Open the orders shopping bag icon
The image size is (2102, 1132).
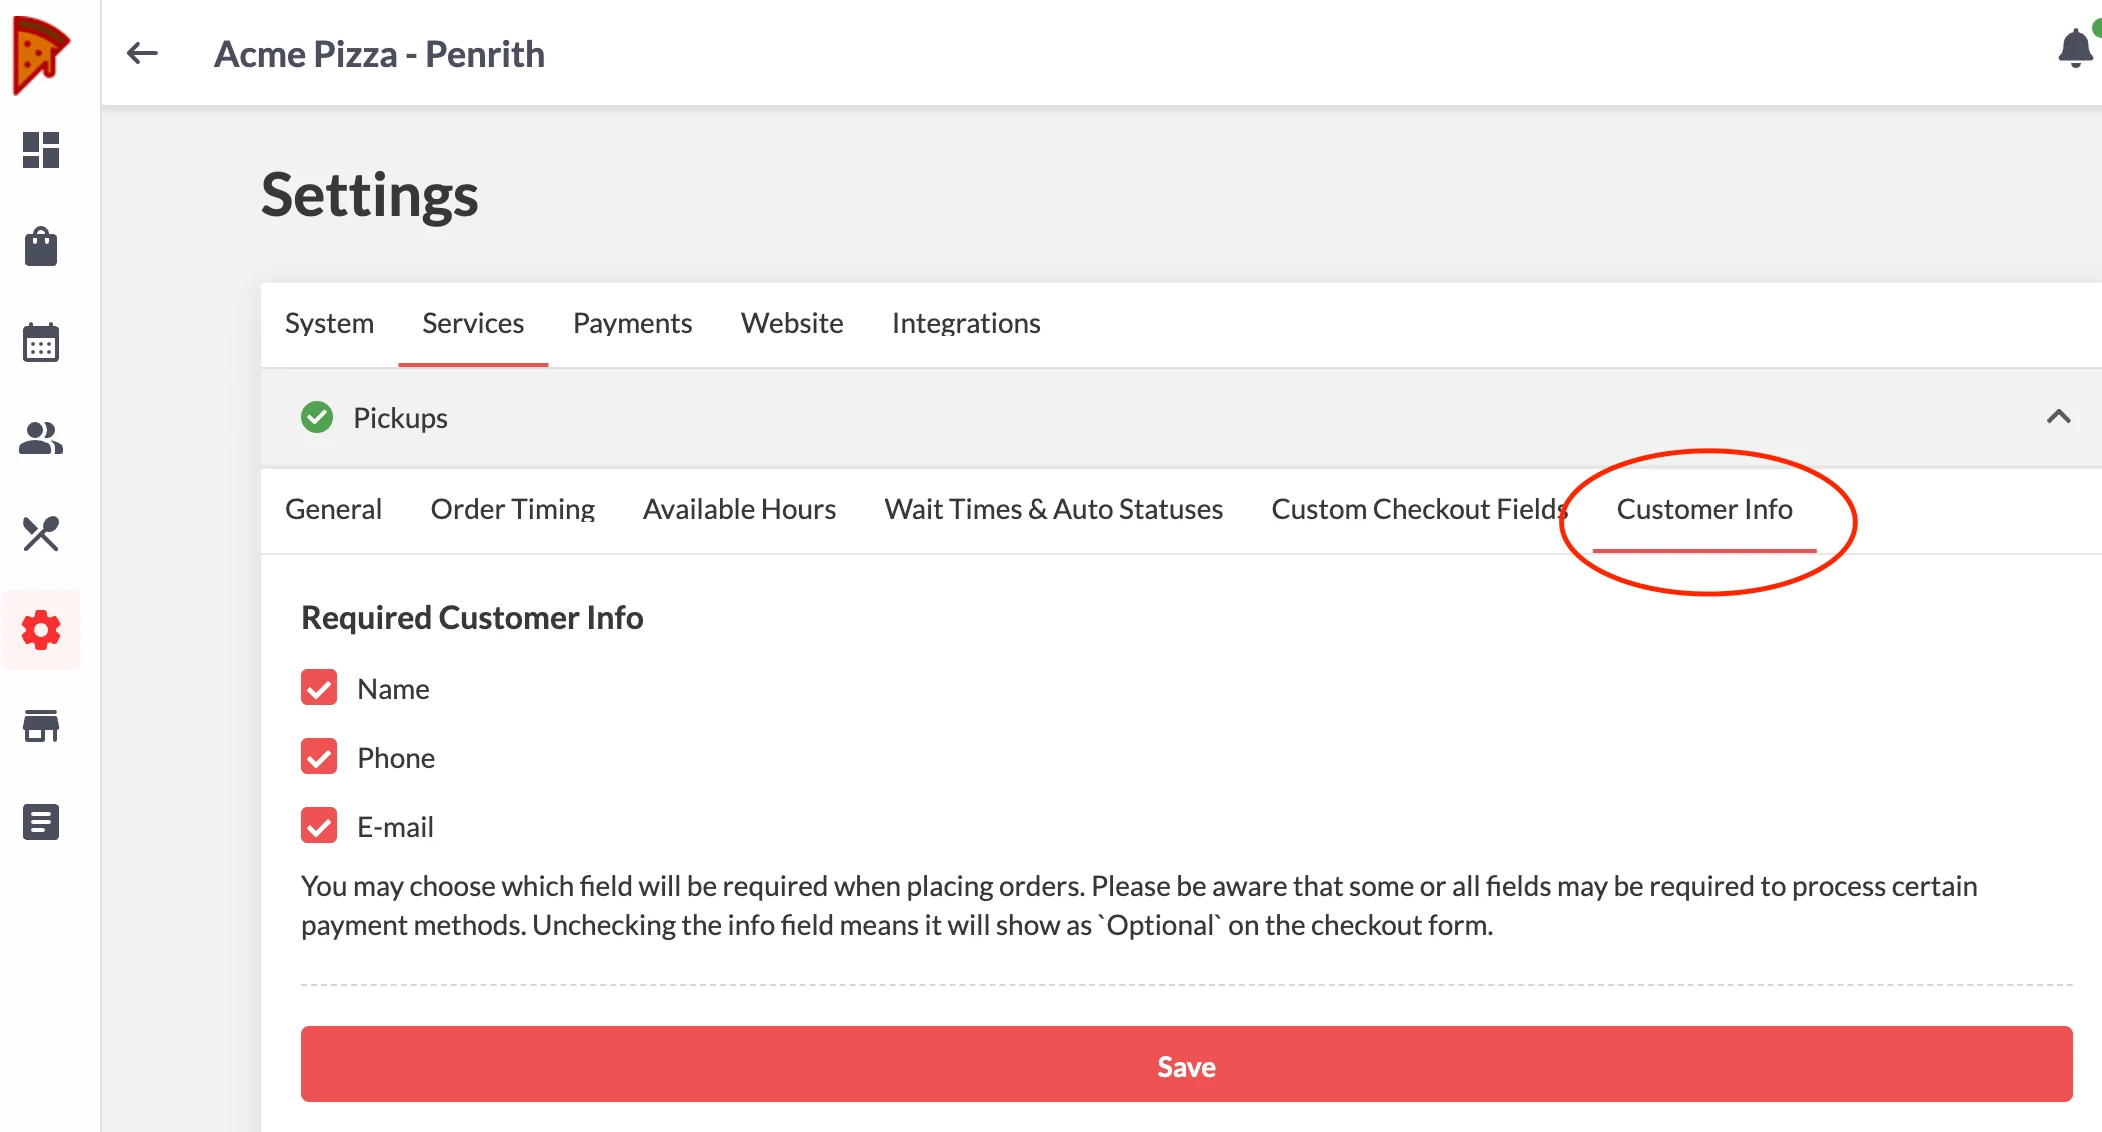(x=41, y=246)
